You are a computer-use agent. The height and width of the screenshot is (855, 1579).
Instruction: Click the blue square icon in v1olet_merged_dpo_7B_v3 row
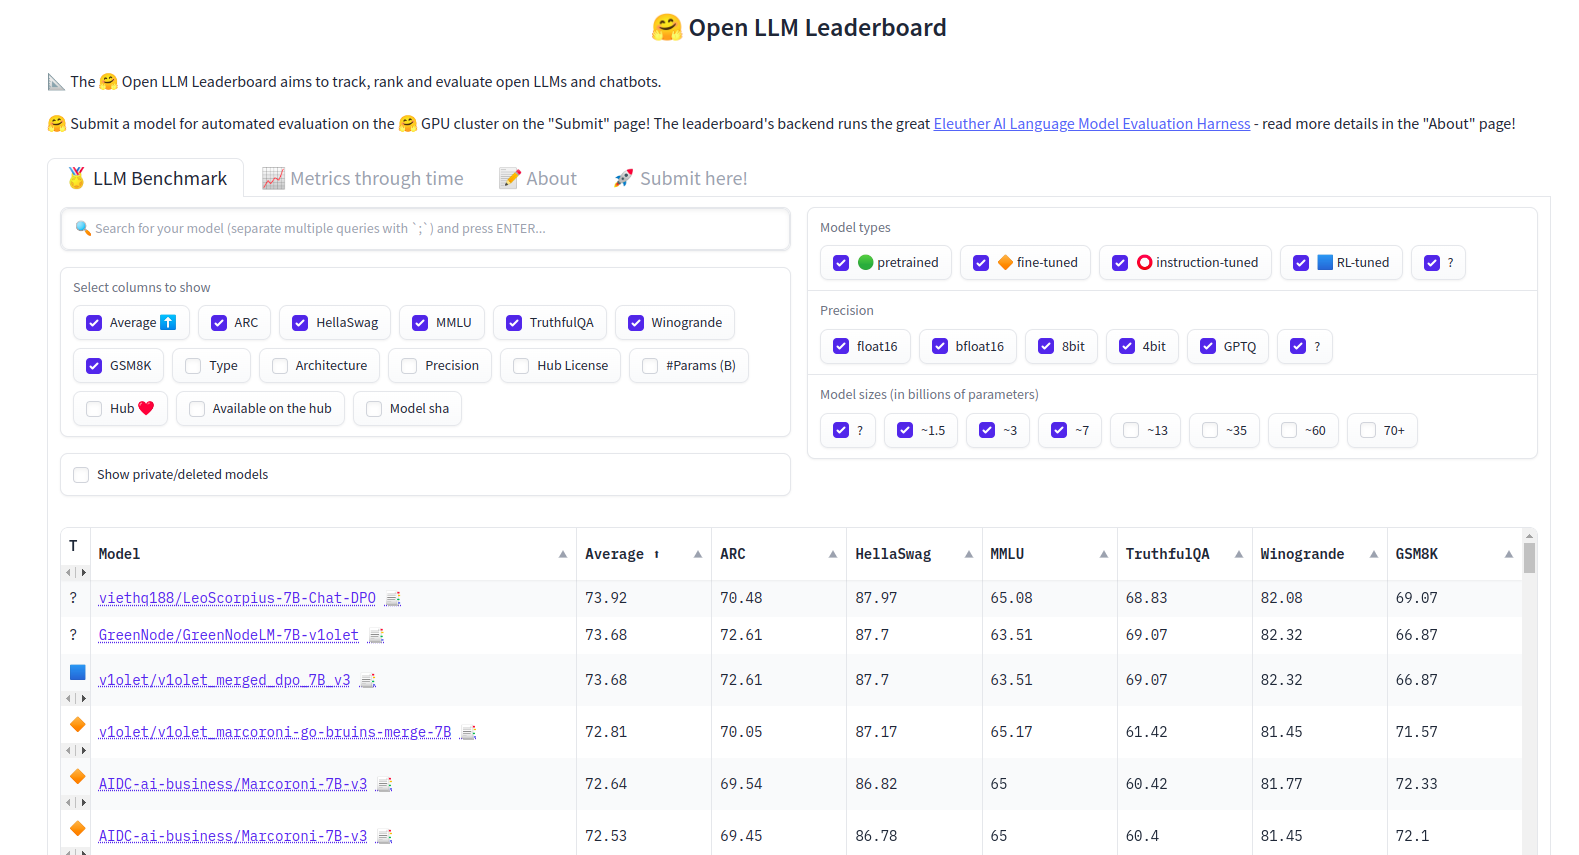(x=77, y=672)
